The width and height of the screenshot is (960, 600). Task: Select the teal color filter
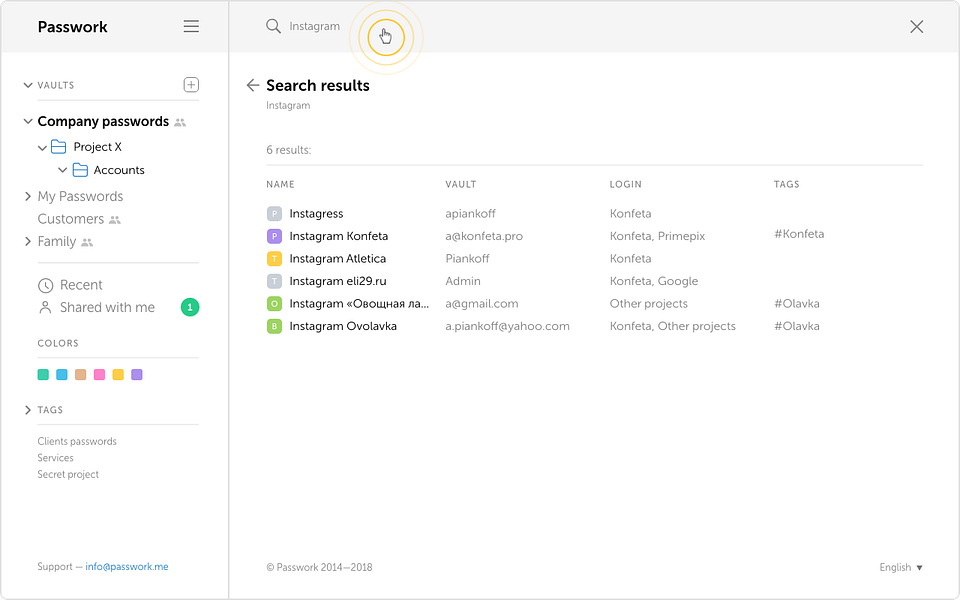43,375
